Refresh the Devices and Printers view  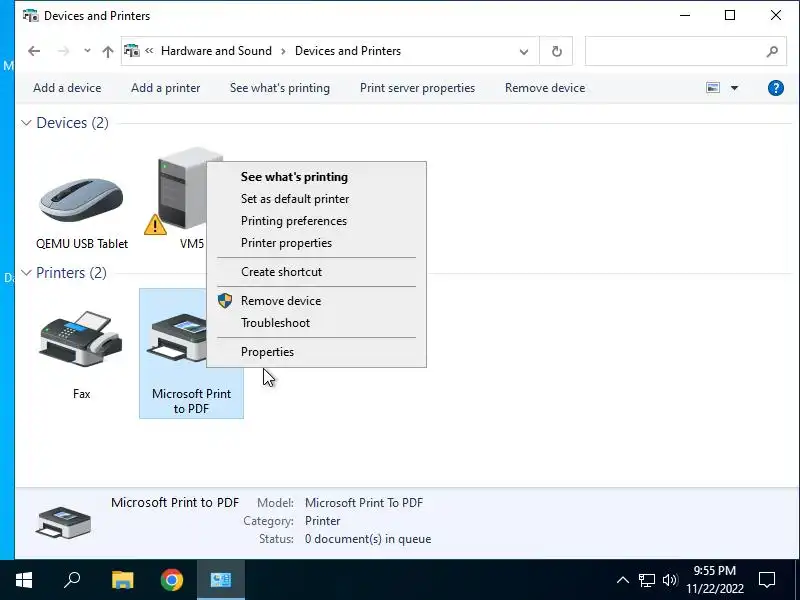tap(557, 51)
